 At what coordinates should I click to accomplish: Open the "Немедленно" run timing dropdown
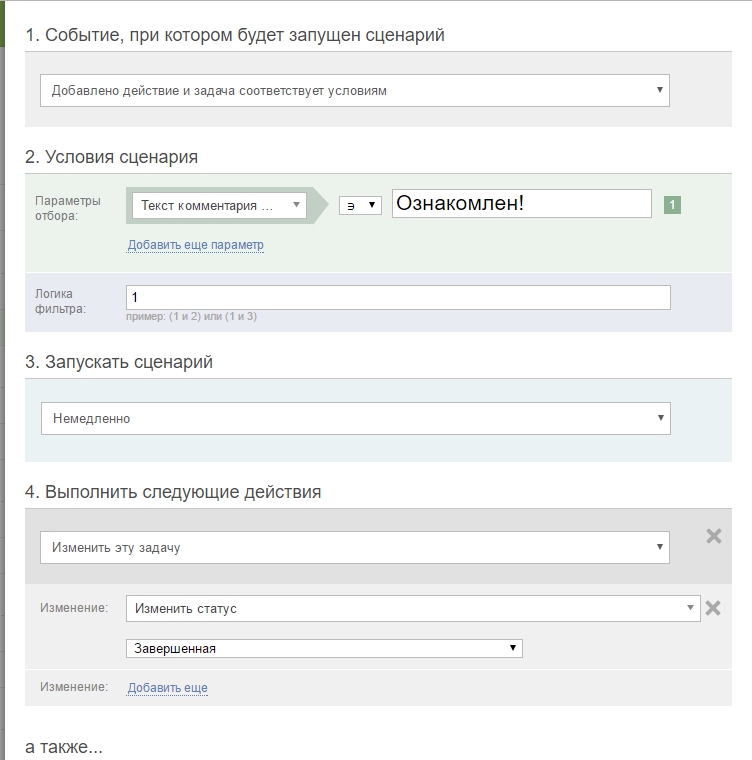tap(355, 419)
